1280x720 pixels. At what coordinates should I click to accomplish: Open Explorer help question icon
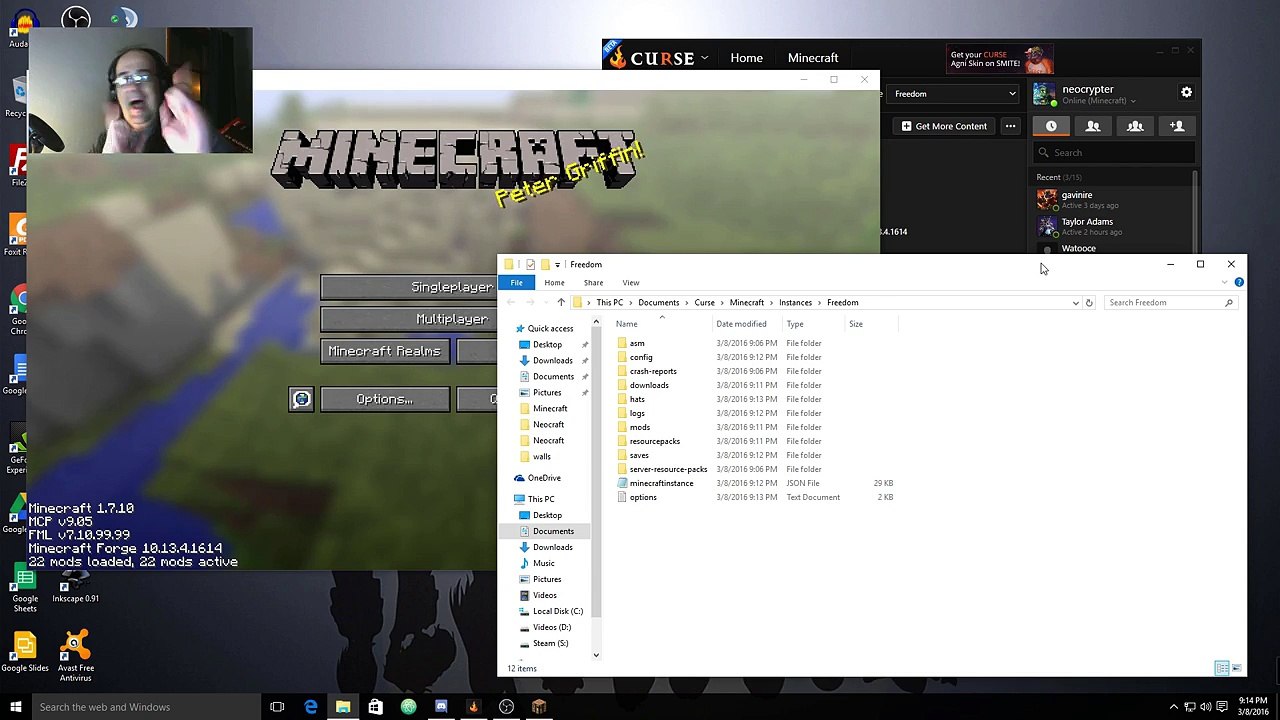pos(1239,283)
